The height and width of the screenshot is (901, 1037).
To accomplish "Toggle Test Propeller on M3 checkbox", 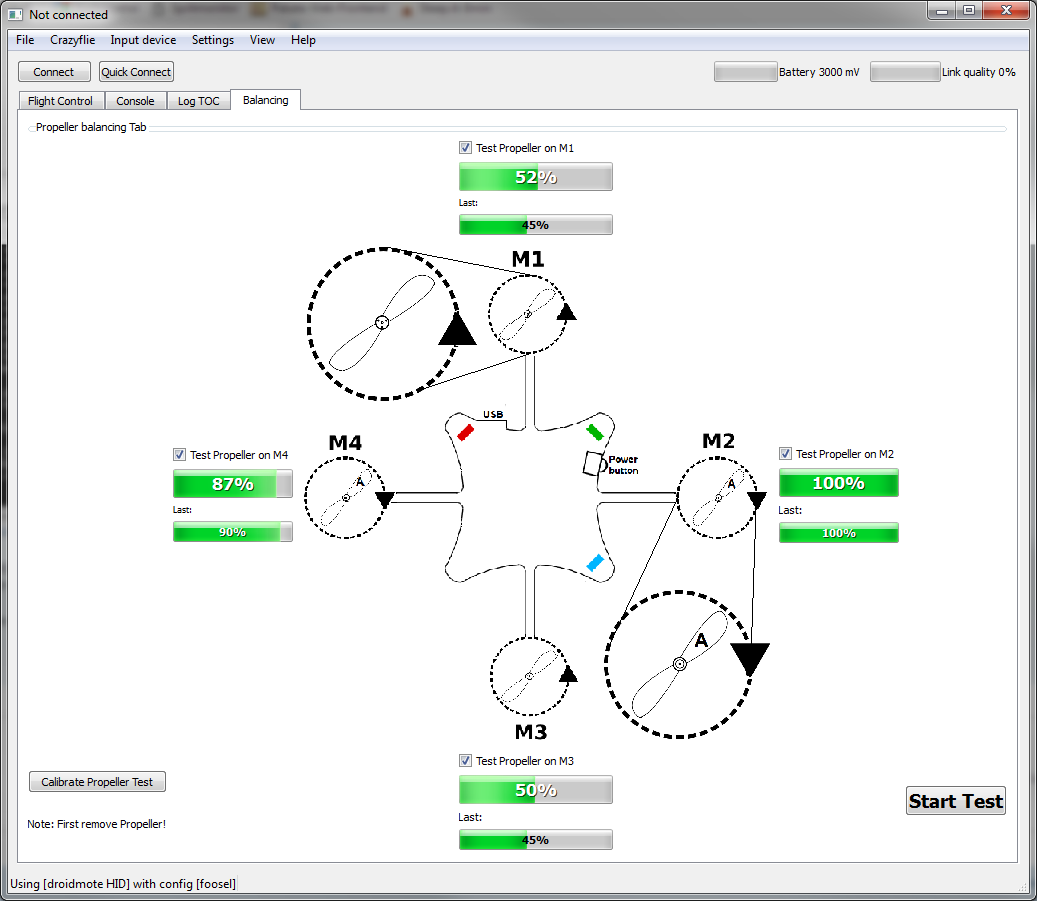I will [465, 761].
